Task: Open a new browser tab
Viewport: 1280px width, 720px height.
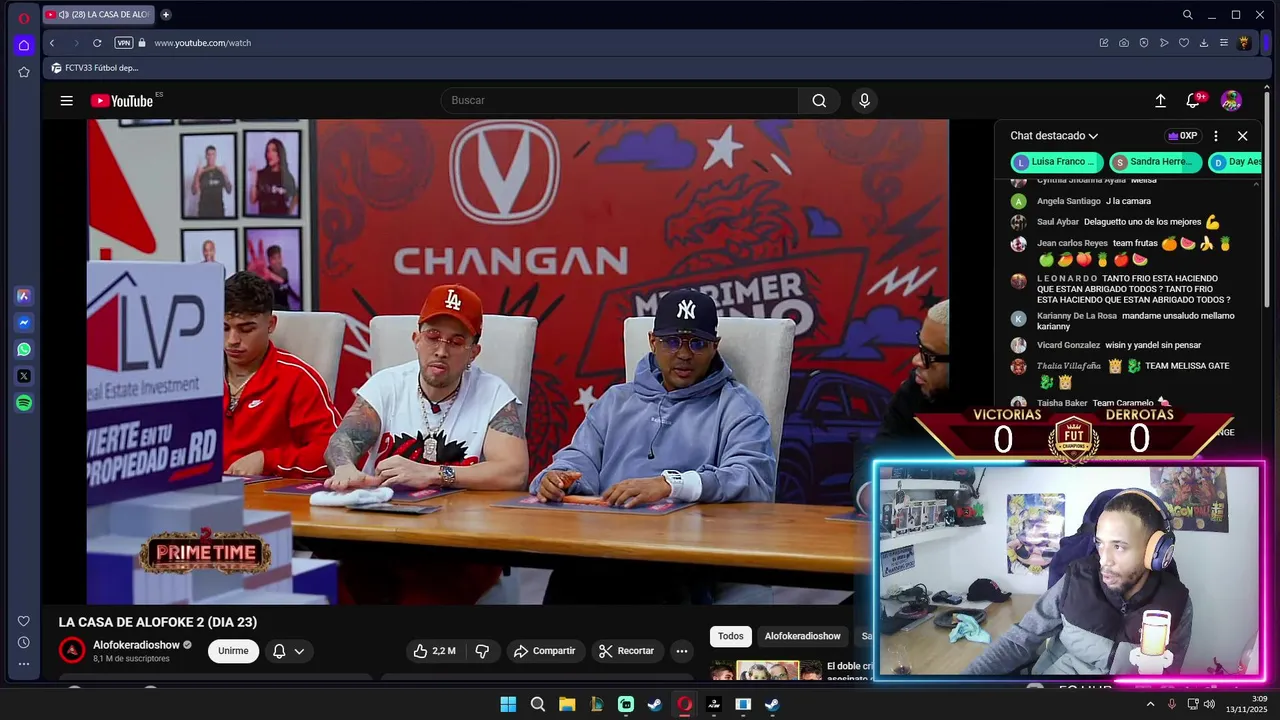Action: (x=166, y=15)
